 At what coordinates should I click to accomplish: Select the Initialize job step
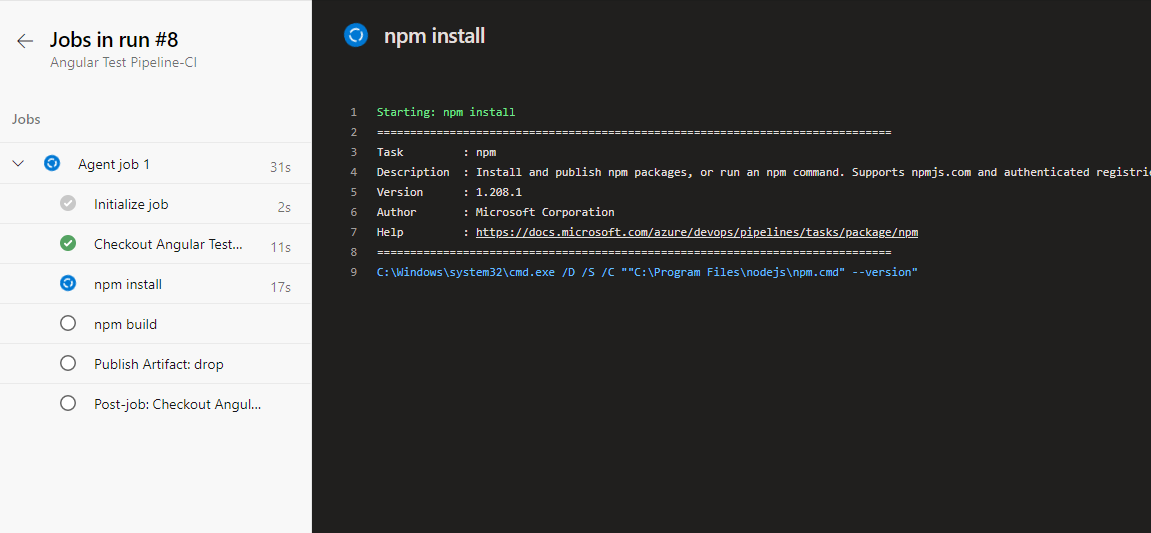pos(131,204)
